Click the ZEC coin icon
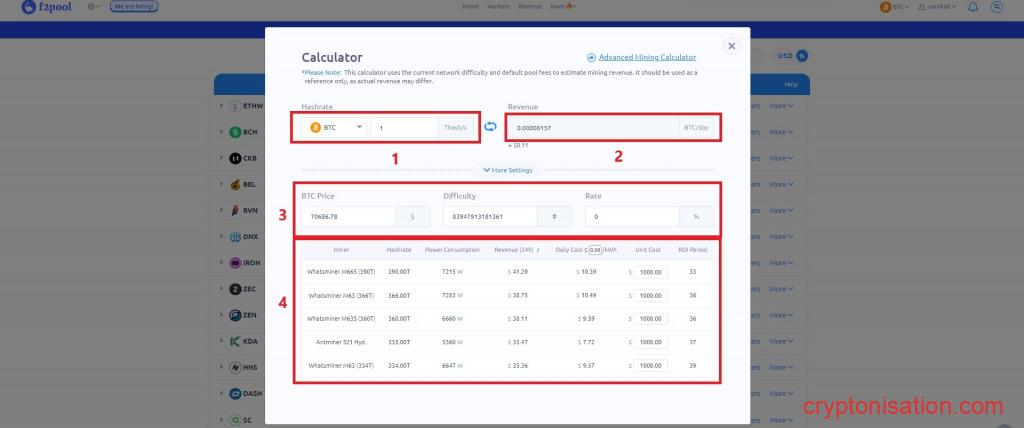This screenshot has width=1024, height=428. click(x=236, y=289)
